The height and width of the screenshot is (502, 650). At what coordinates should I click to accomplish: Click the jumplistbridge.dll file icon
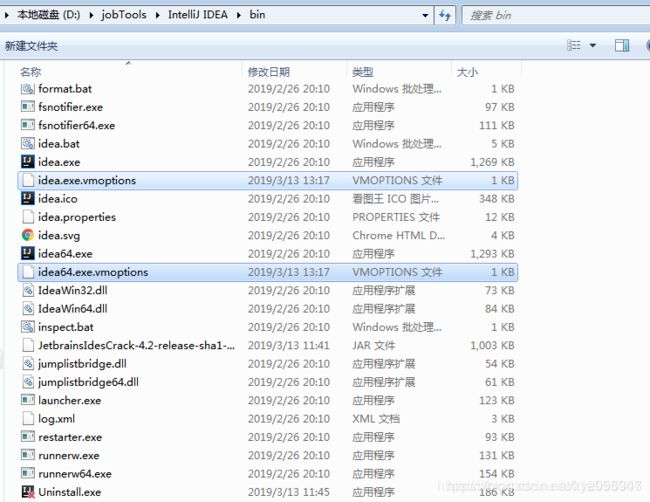pos(28,364)
